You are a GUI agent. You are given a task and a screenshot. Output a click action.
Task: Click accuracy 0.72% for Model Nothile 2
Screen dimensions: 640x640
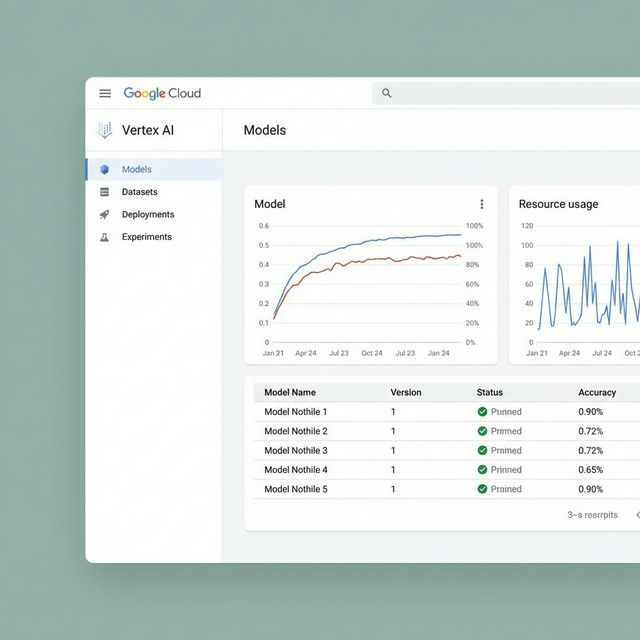(x=591, y=431)
